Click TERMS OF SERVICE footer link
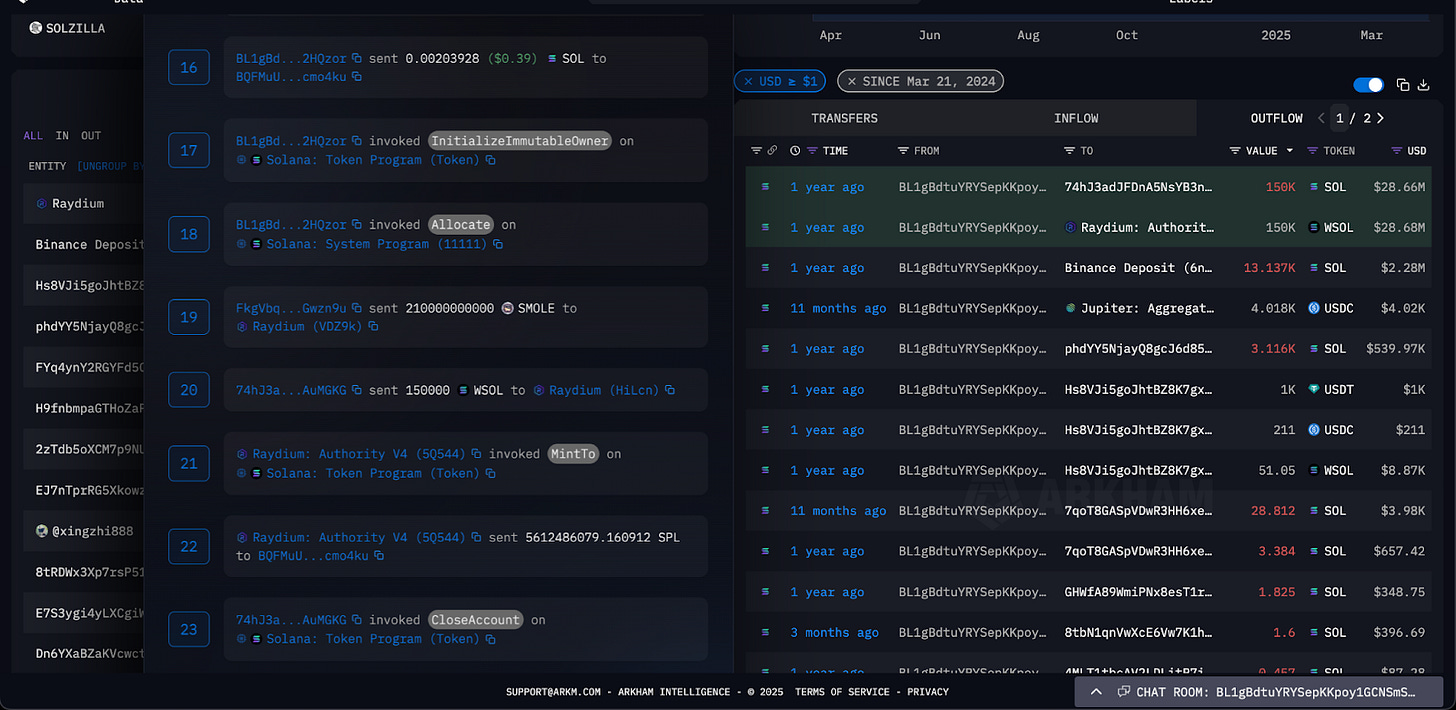This screenshot has height=710, width=1456. (x=841, y=692)
